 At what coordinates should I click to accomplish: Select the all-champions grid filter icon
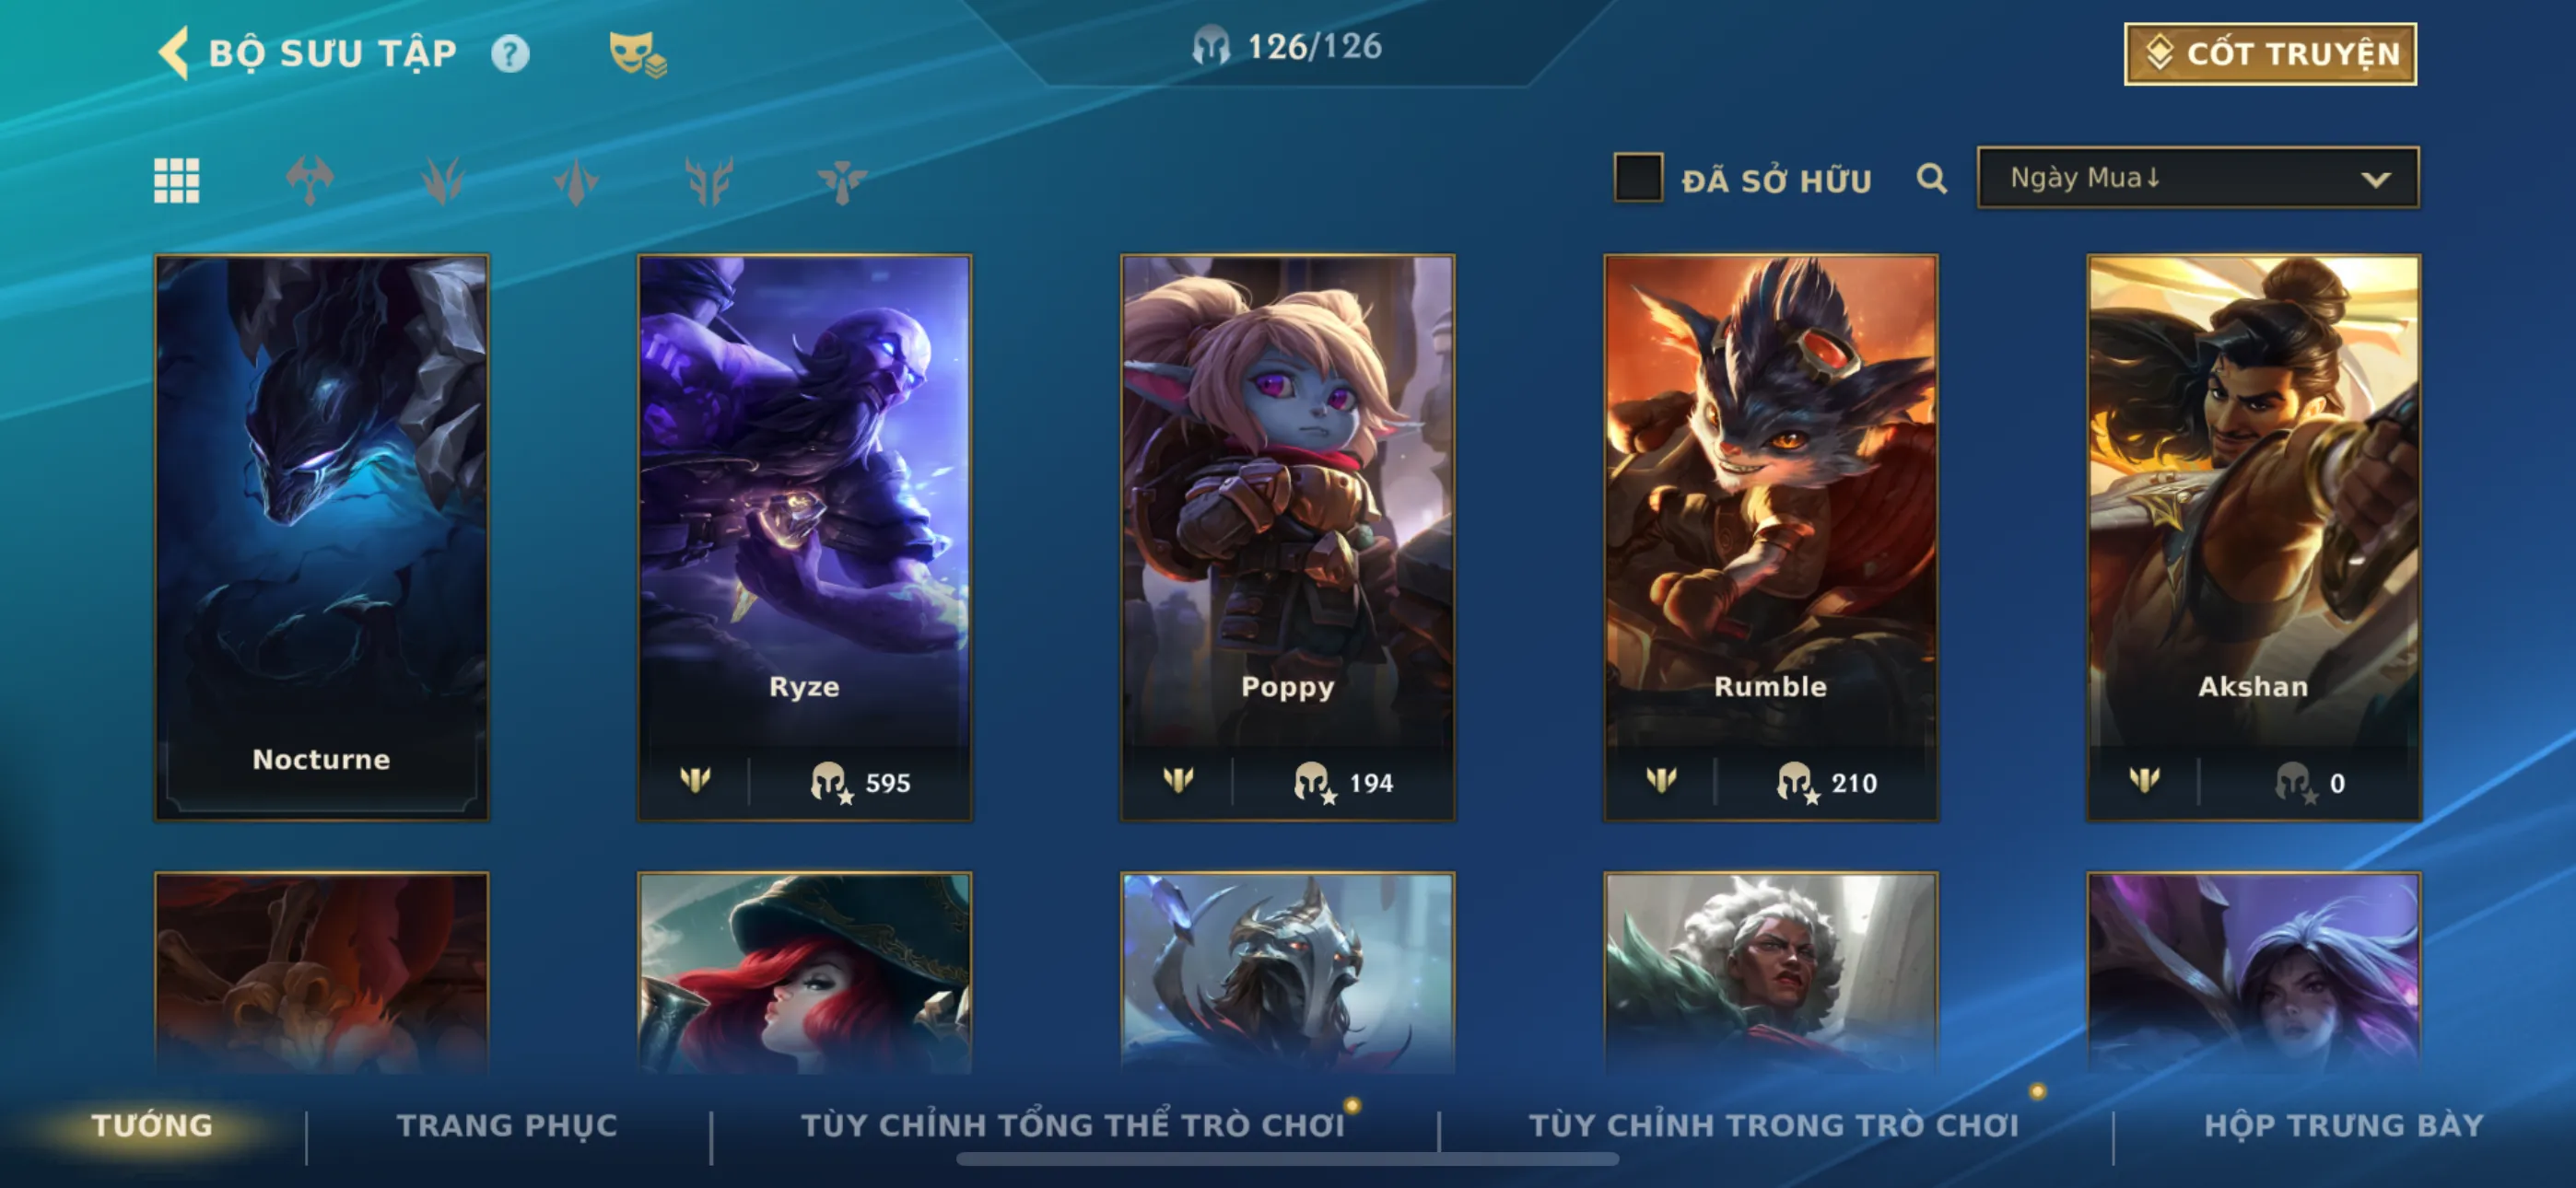[x=177, y=181]
